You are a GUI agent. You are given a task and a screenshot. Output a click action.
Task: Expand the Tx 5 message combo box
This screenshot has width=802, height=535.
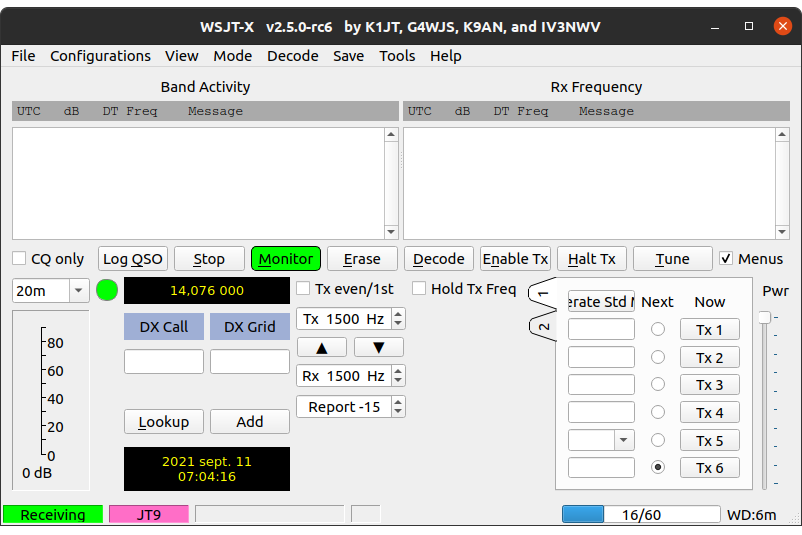623,440
